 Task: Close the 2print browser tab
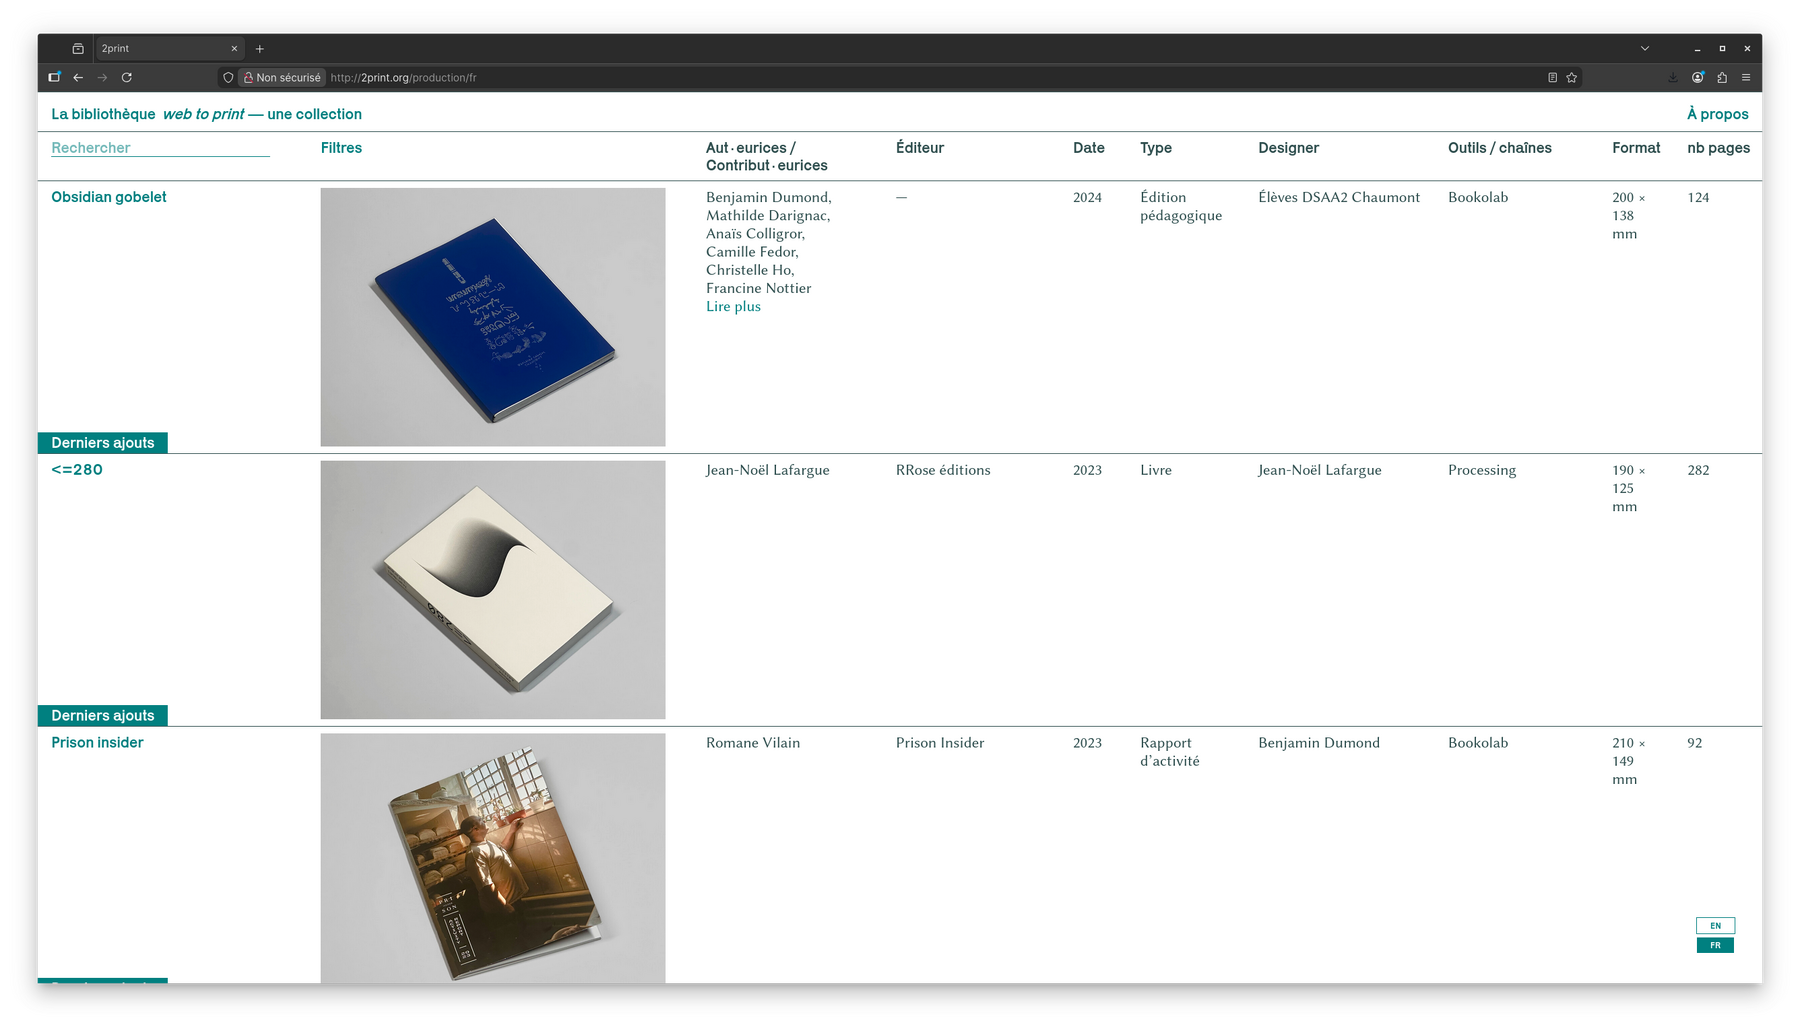pyautogui.click(x=234, y=48)
